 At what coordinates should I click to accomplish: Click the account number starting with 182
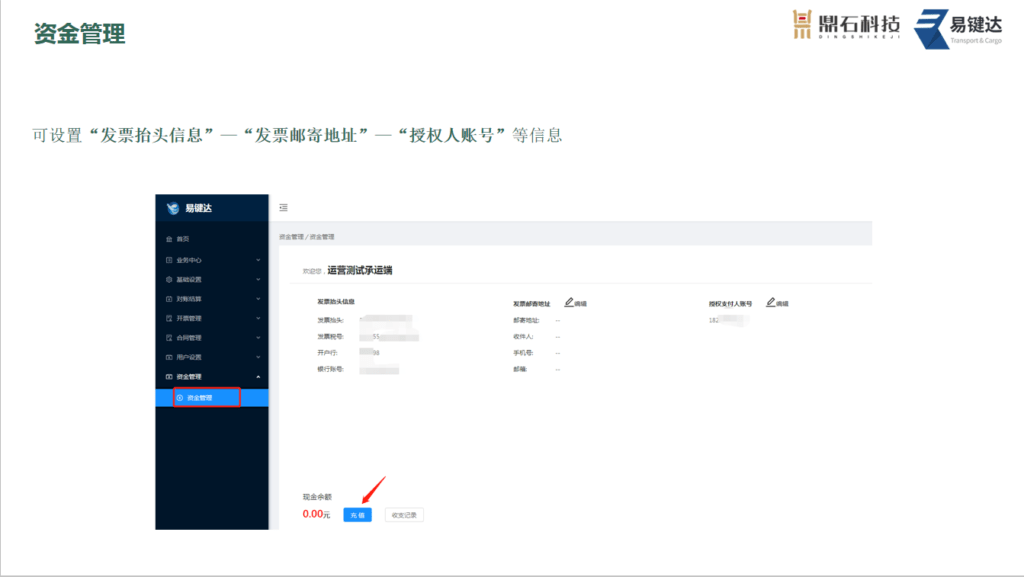[728, 320]
